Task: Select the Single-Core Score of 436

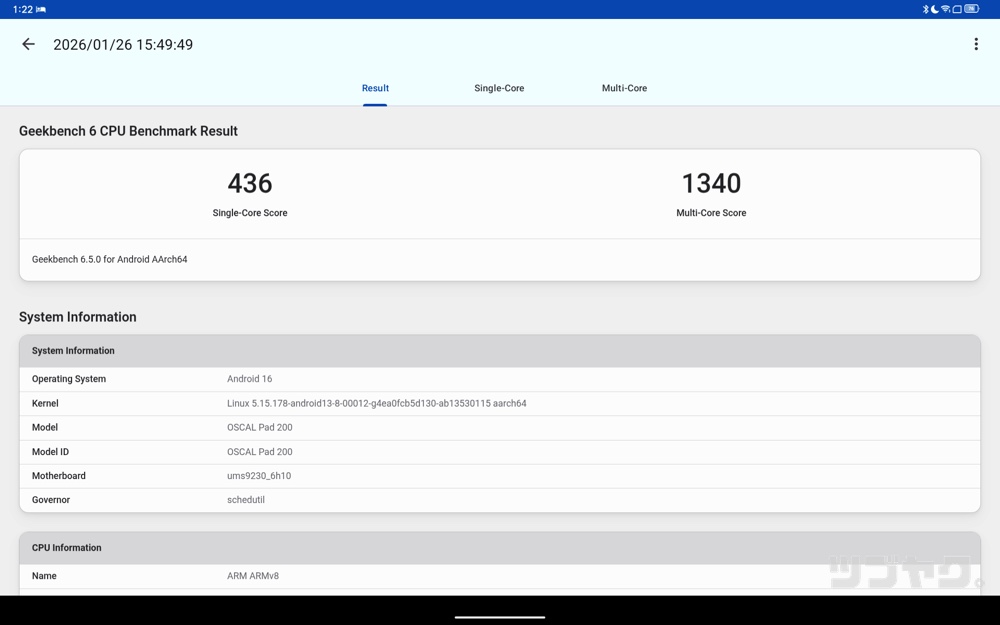Action: [x=250, y=184]
